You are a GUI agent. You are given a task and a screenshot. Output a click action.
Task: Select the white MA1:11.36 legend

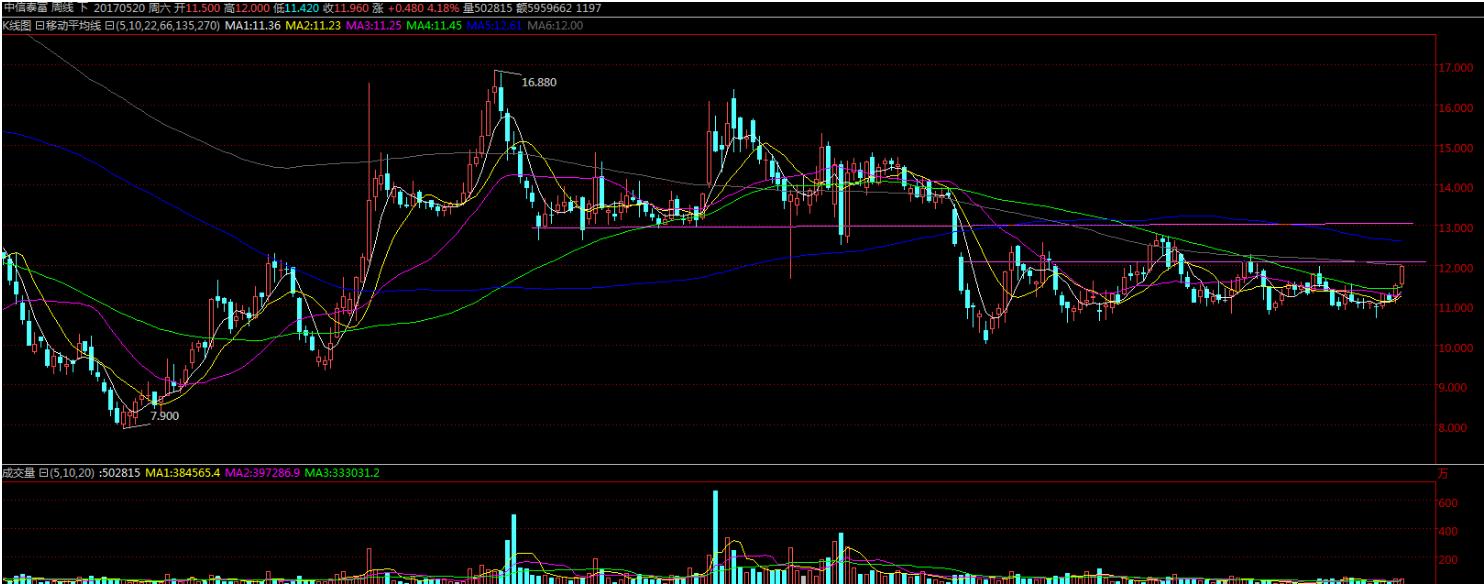point(253,25)
